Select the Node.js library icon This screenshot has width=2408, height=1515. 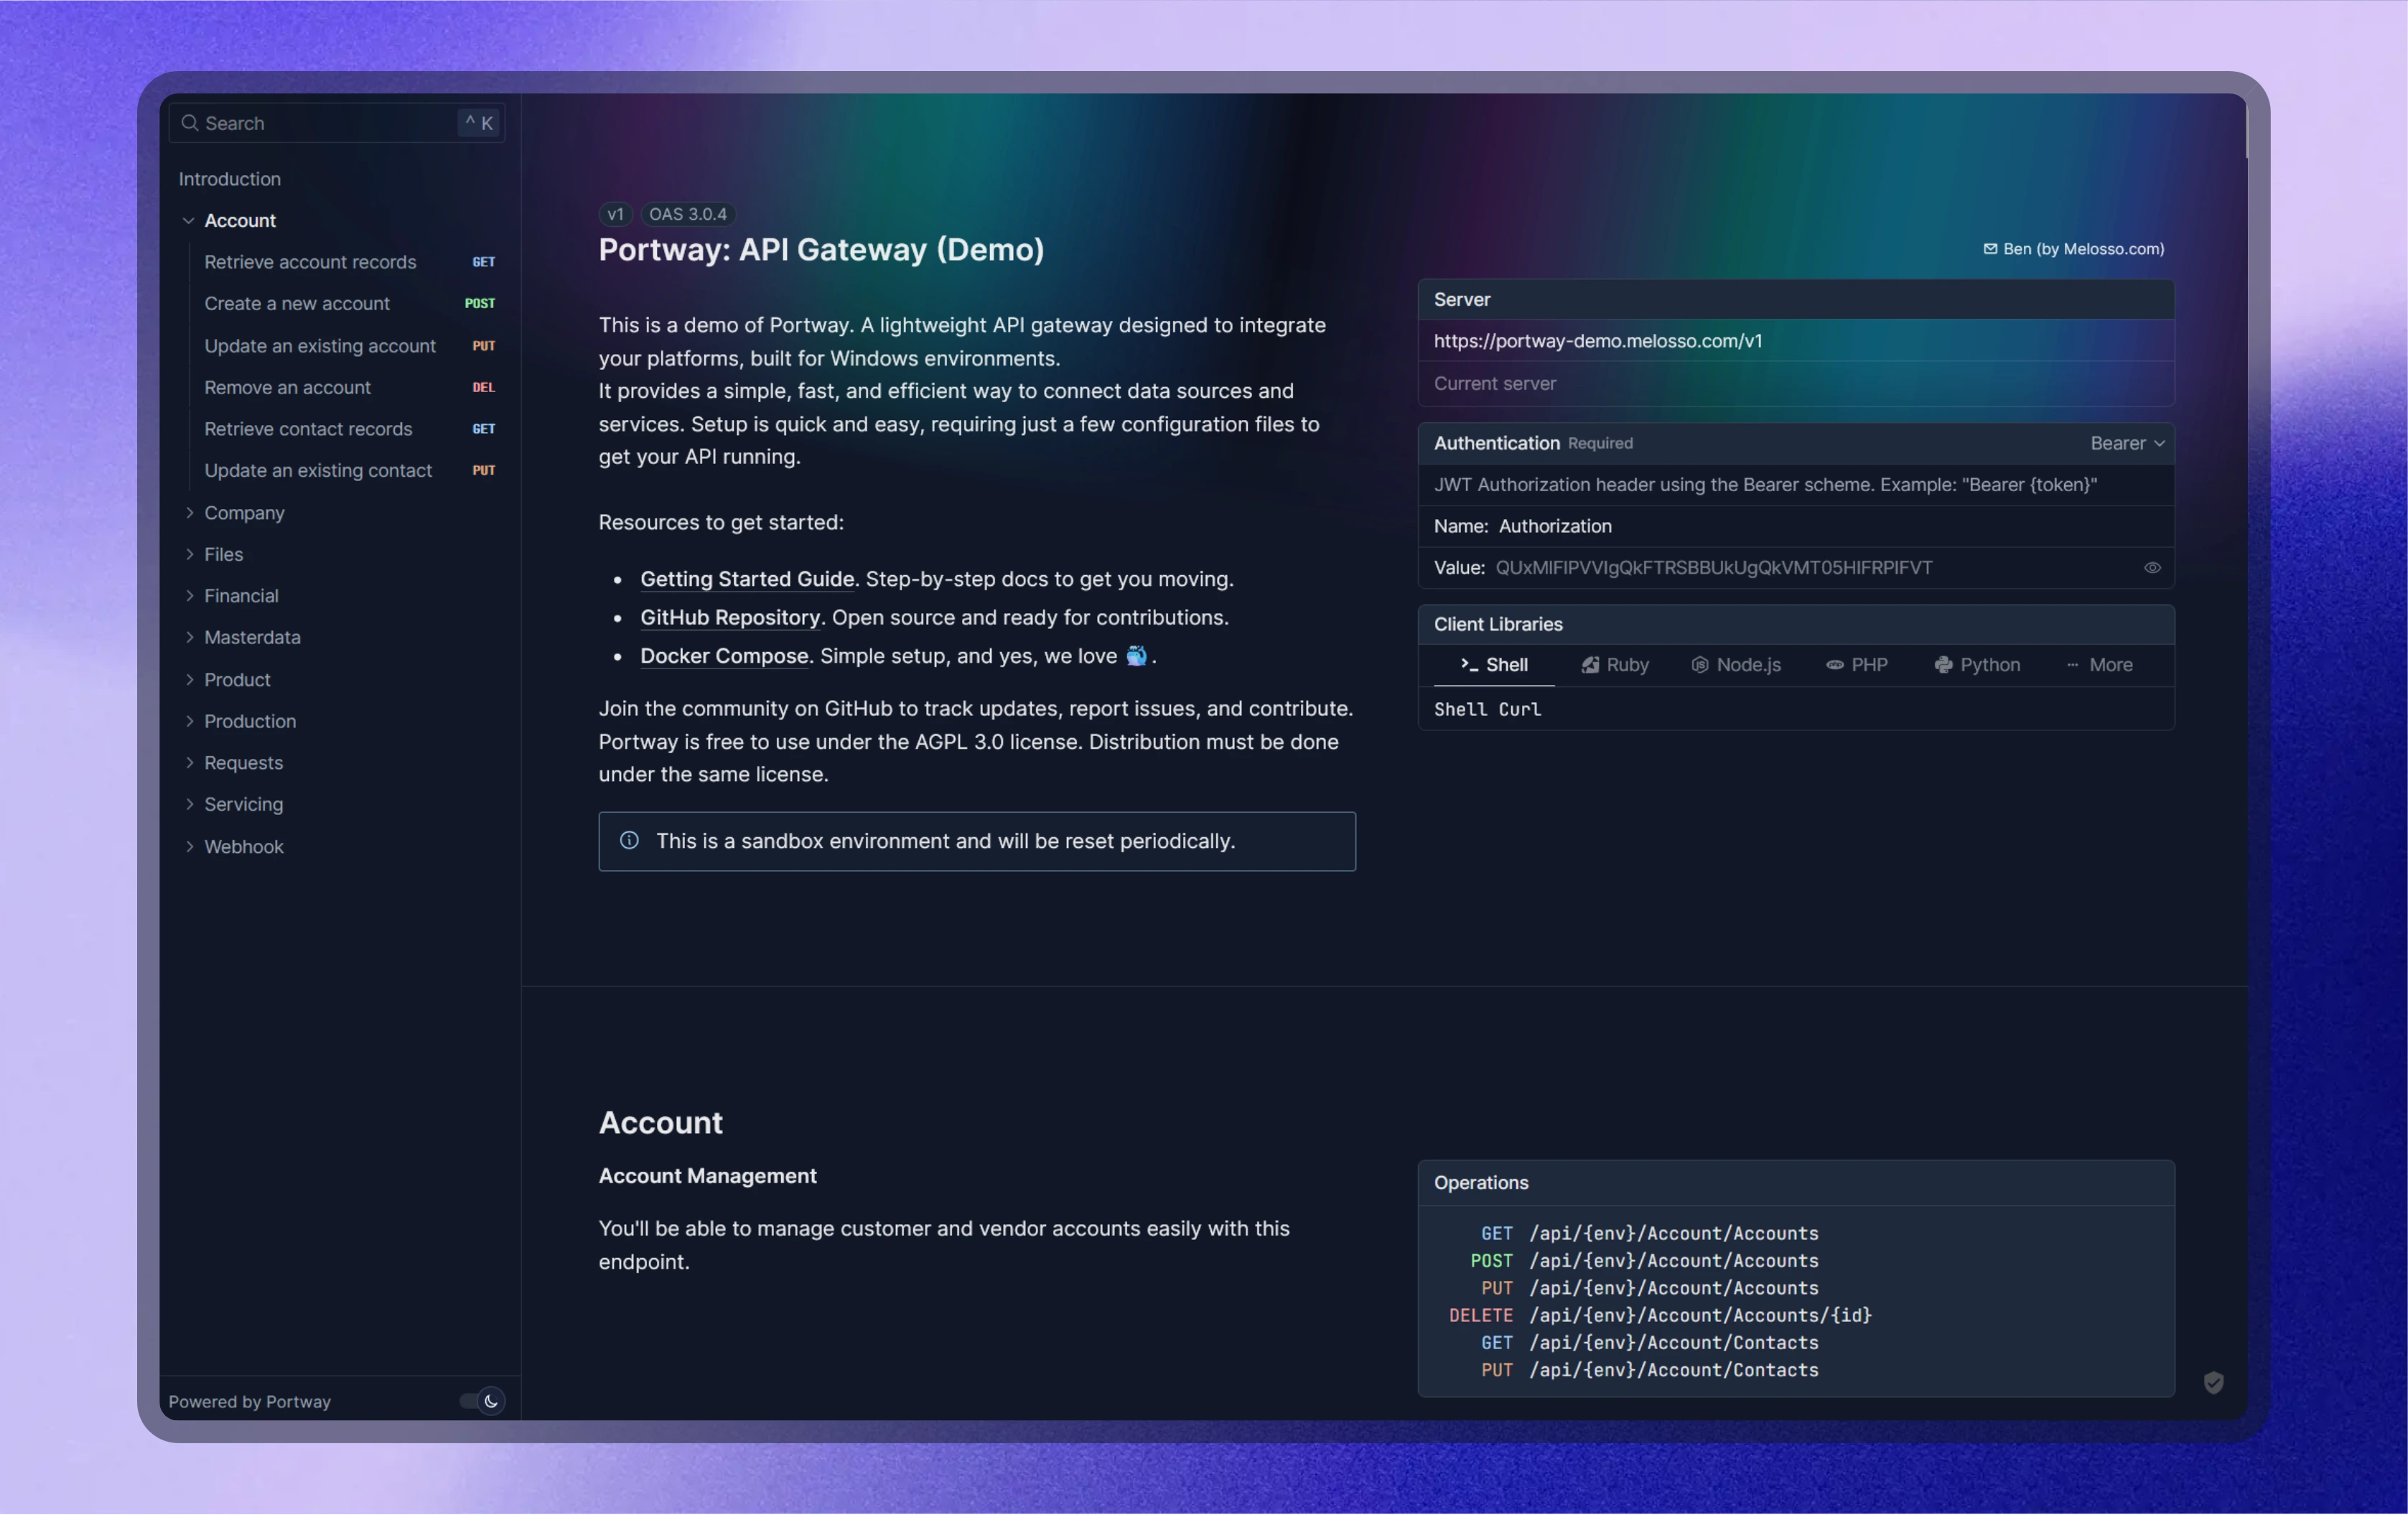click(x=1699, y=665)
